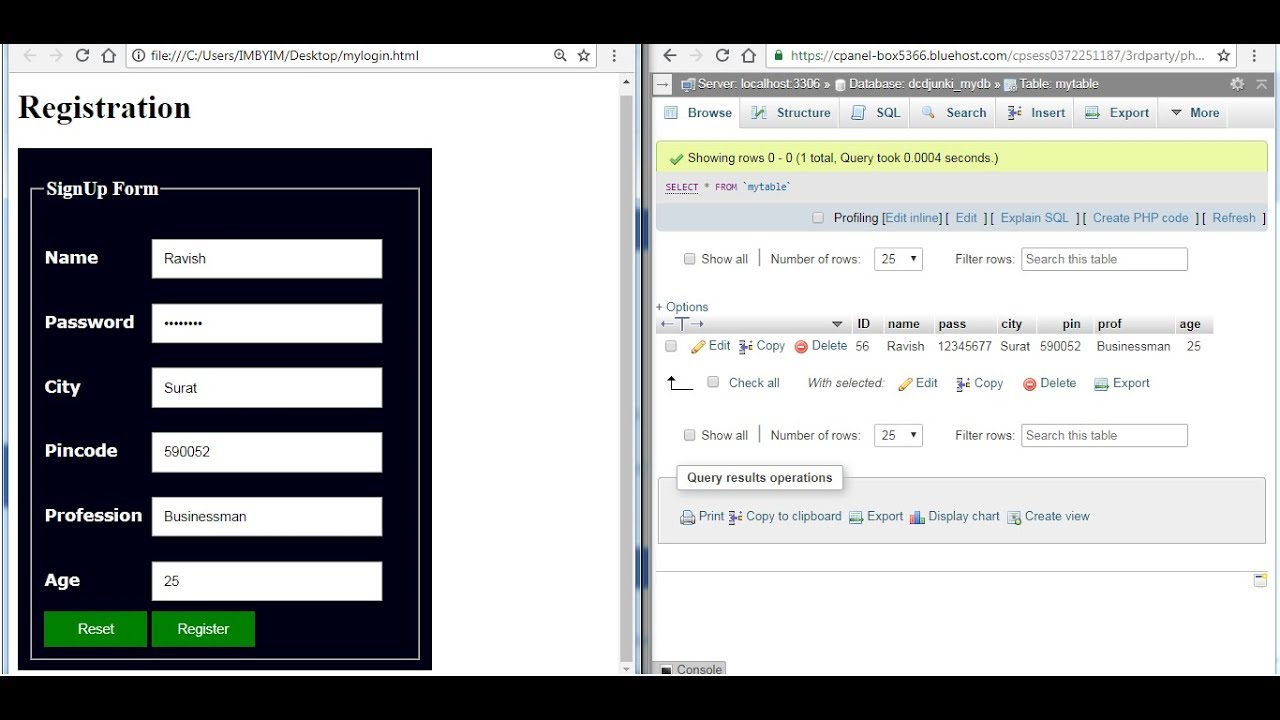
Task: Switch to the Browse tab
Action: click(x=698, y=113)
